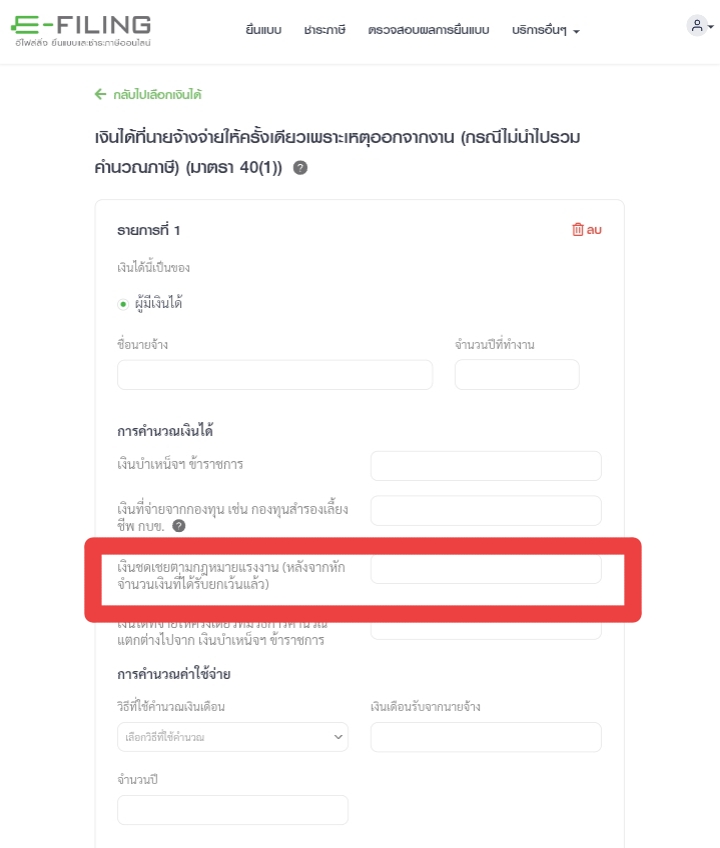
Task: Click the E-FILING logo
Action: 81,30
